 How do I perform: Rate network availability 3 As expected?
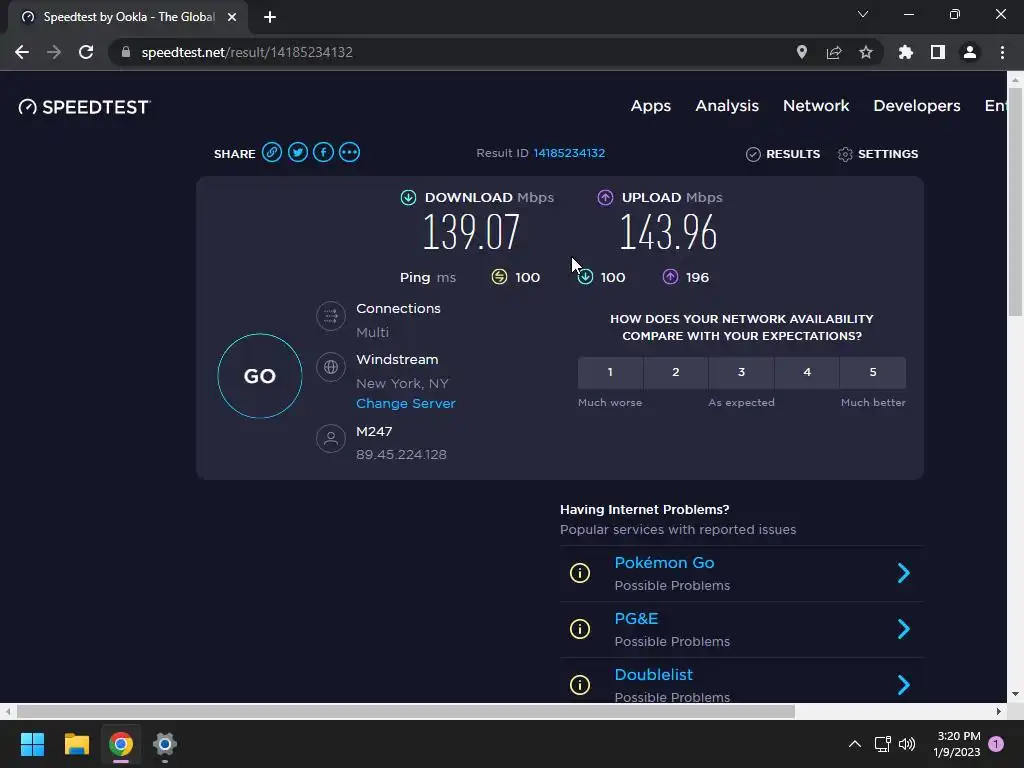pos(741,372)
